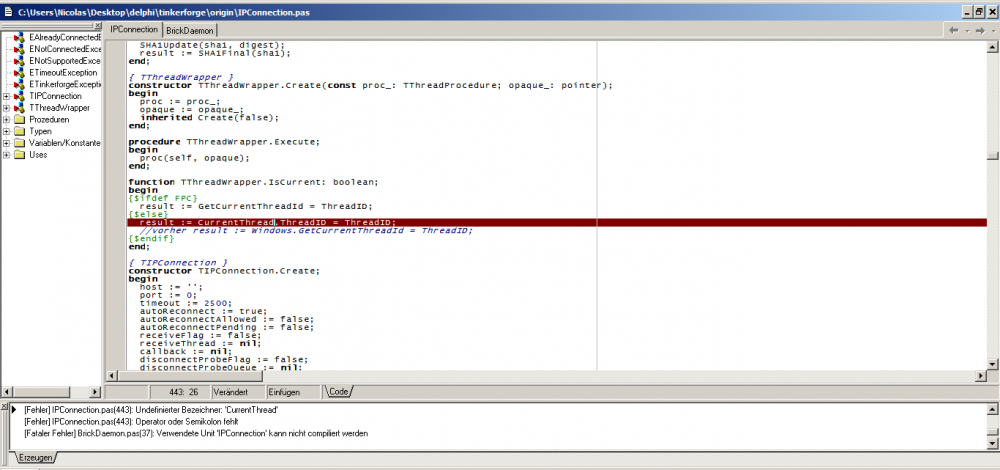1000x470 pixels.
Task: Open the forward-navigation history dropdown
Action: pyautogui.click(x=993, y=31)
